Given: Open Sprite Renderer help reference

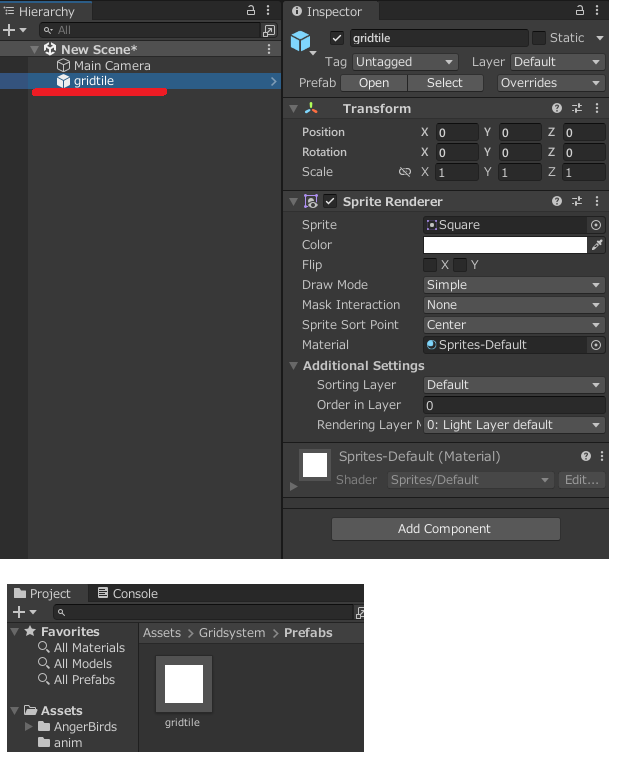Looking at the screenshot, I should [x=556, y=201].
